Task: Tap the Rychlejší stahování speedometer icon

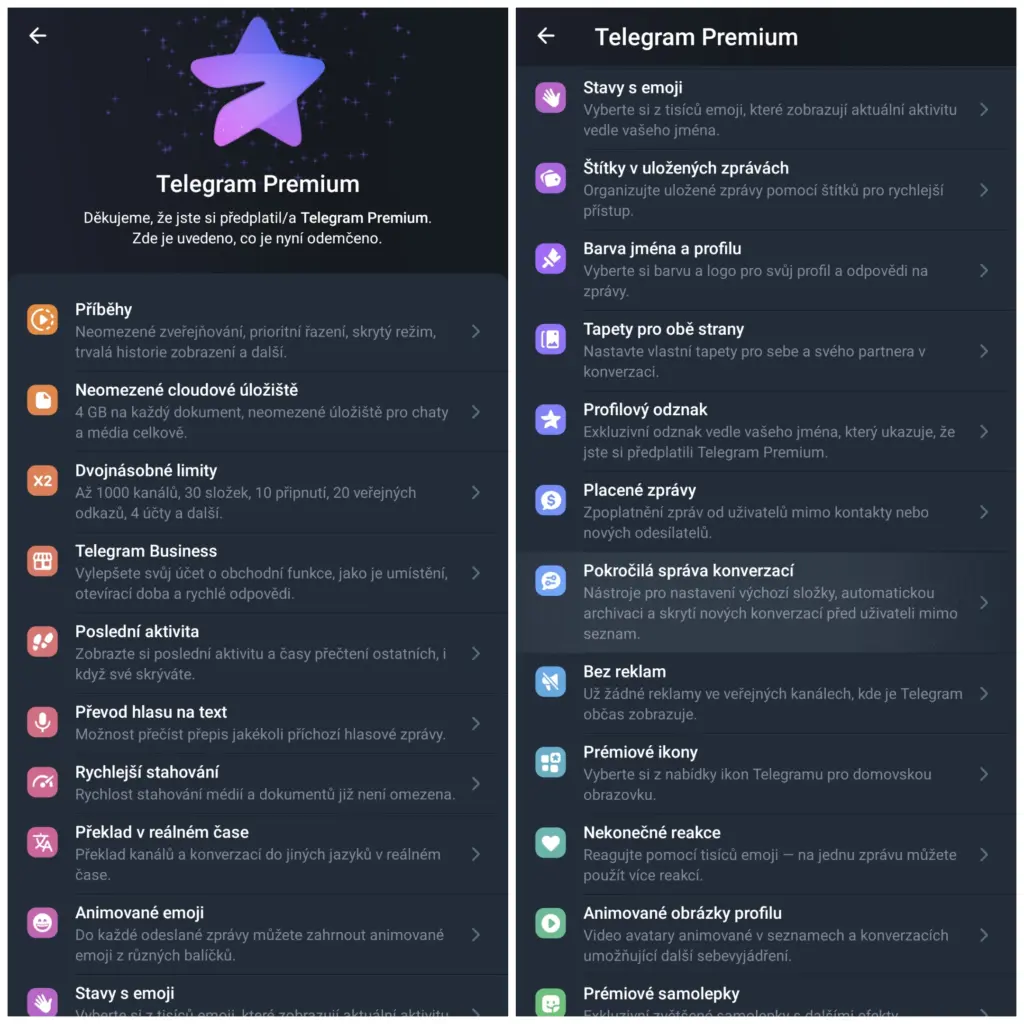Action: coord(42,782)
